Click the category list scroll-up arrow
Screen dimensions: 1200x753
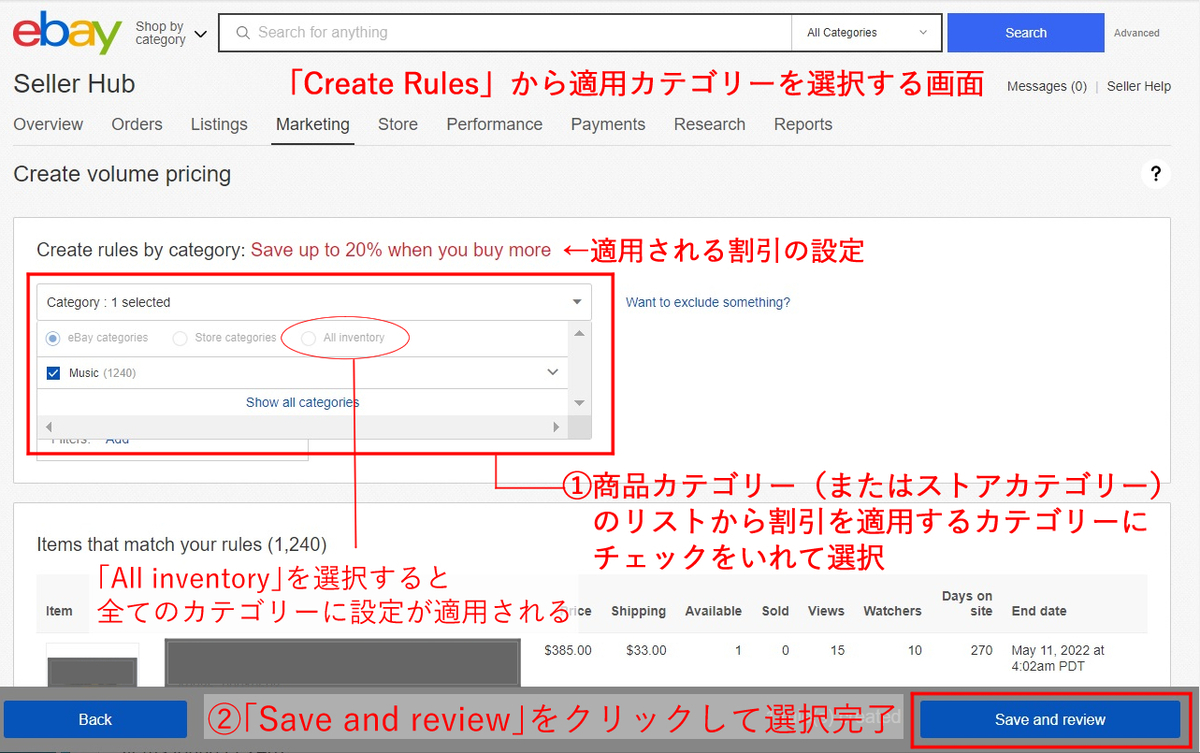pyautogui.click(x=579, y=332)
